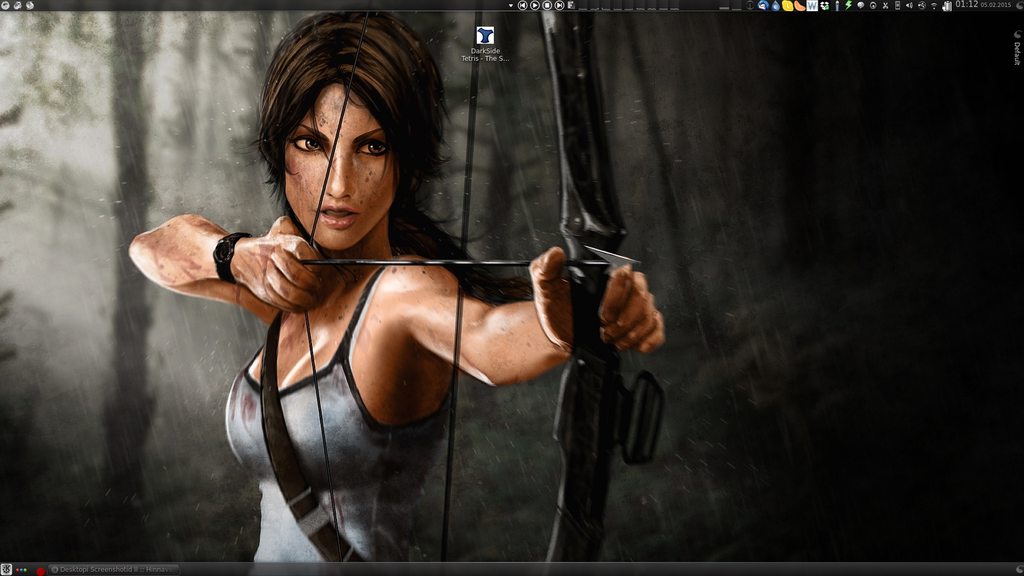Open the yellow notes tray icon

point(788,6)
